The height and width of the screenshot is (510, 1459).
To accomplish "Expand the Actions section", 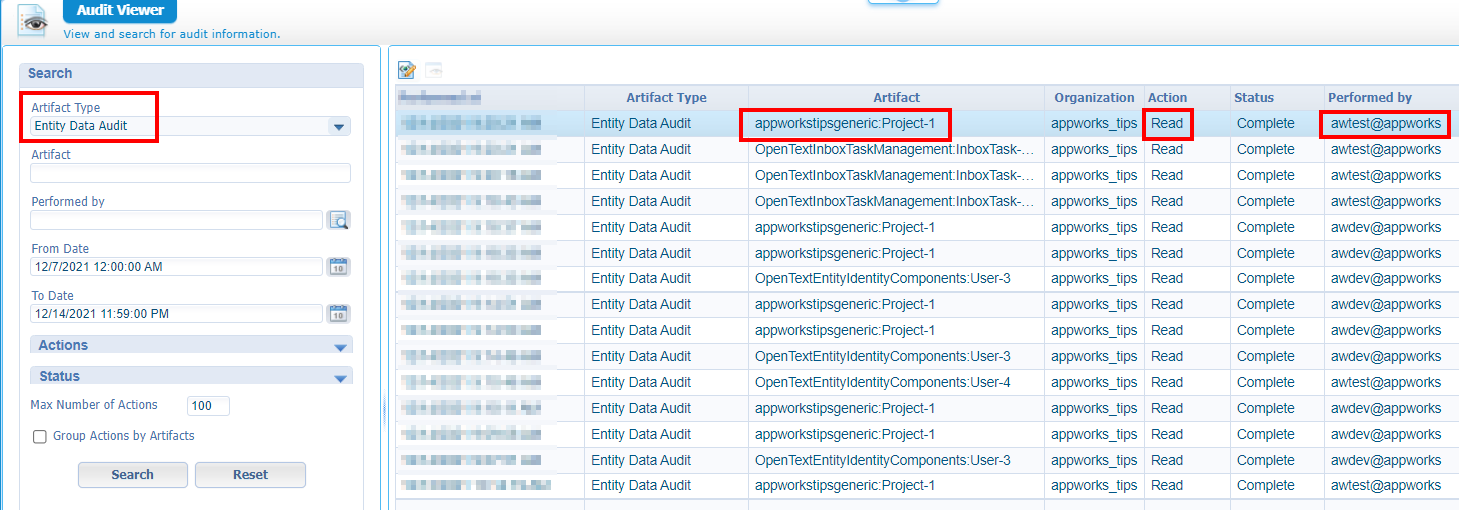I will click(340, 346).
